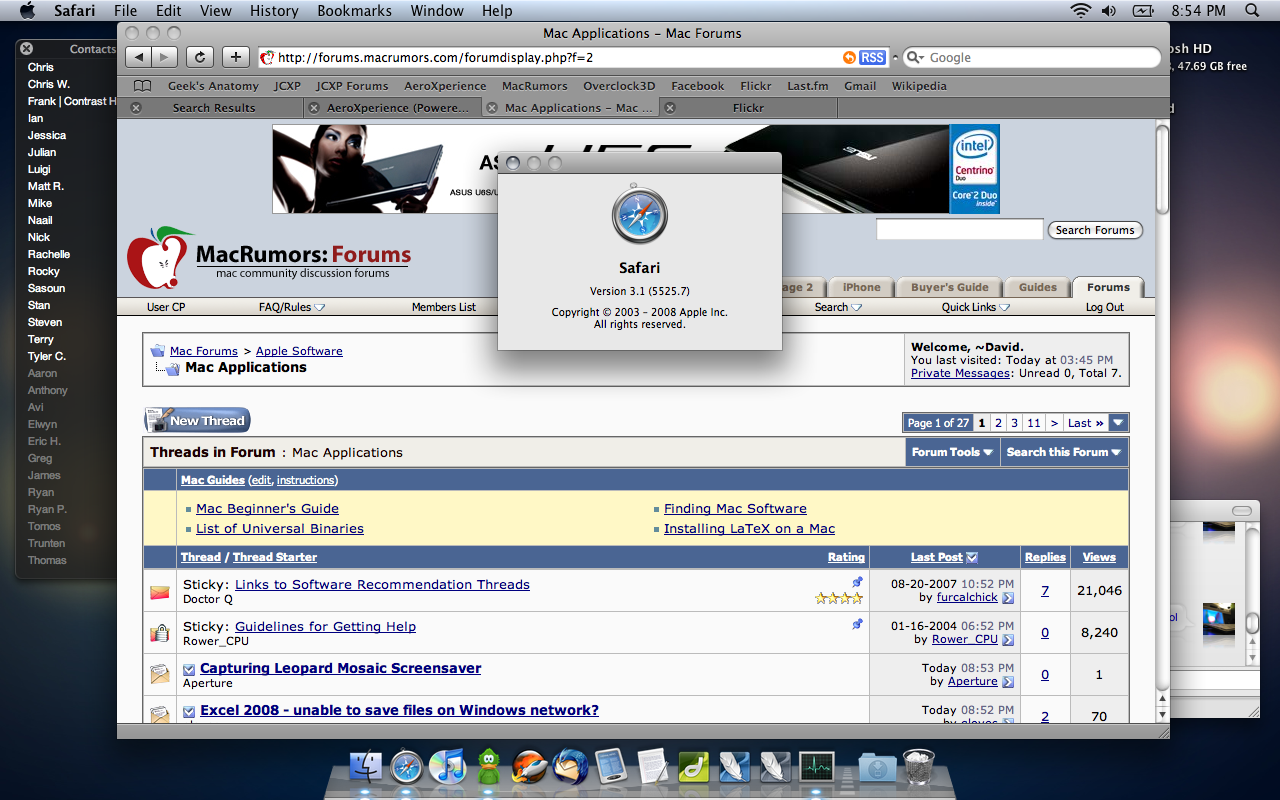Open the History menu
This screenshot has width=1280, height=800.
(274, 11)
